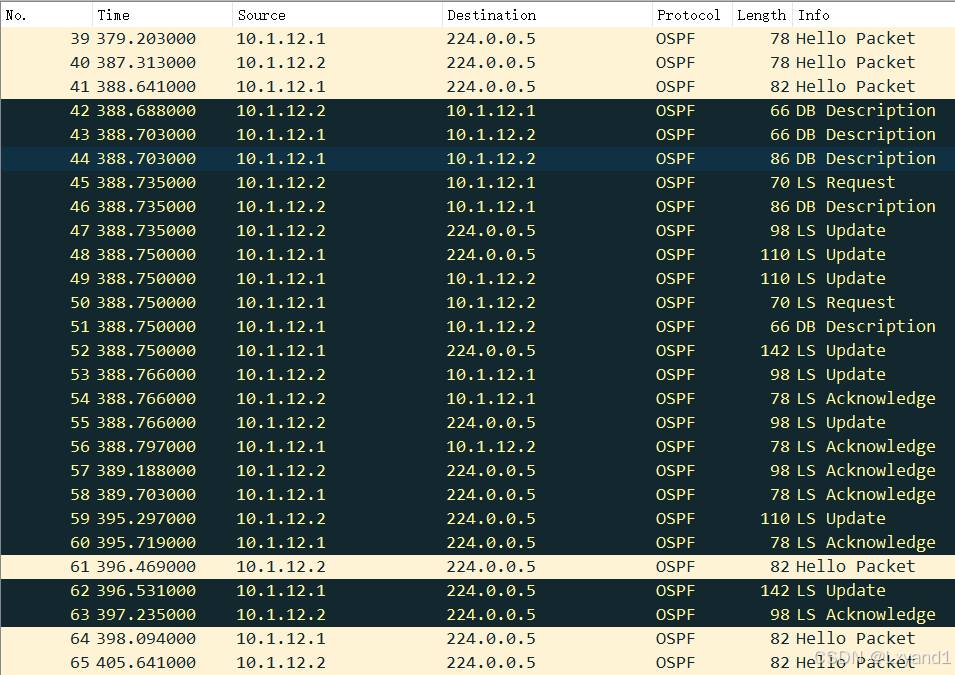Sort packets by the No. column header
955x675 pixels.
[46, 15]
